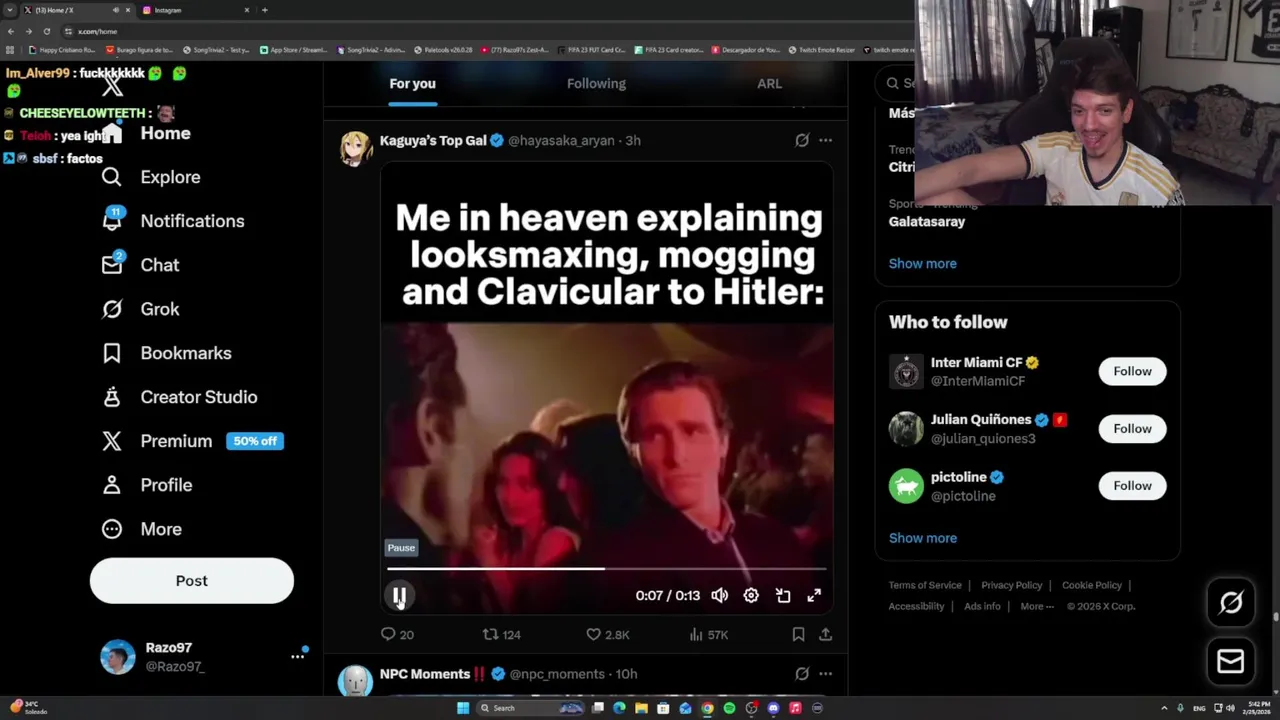Open floating Messages button
The height and width of the screenshot is (720, 1280).
point(1231,661)
